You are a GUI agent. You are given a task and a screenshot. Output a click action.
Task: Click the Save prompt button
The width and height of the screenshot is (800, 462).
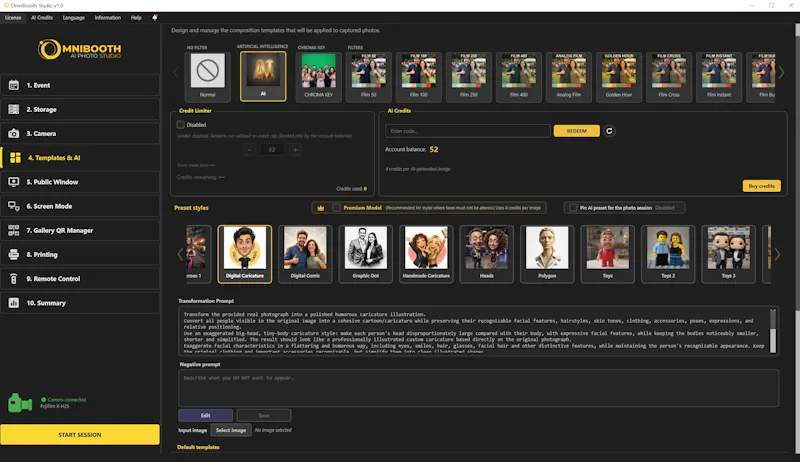[264, 415]
